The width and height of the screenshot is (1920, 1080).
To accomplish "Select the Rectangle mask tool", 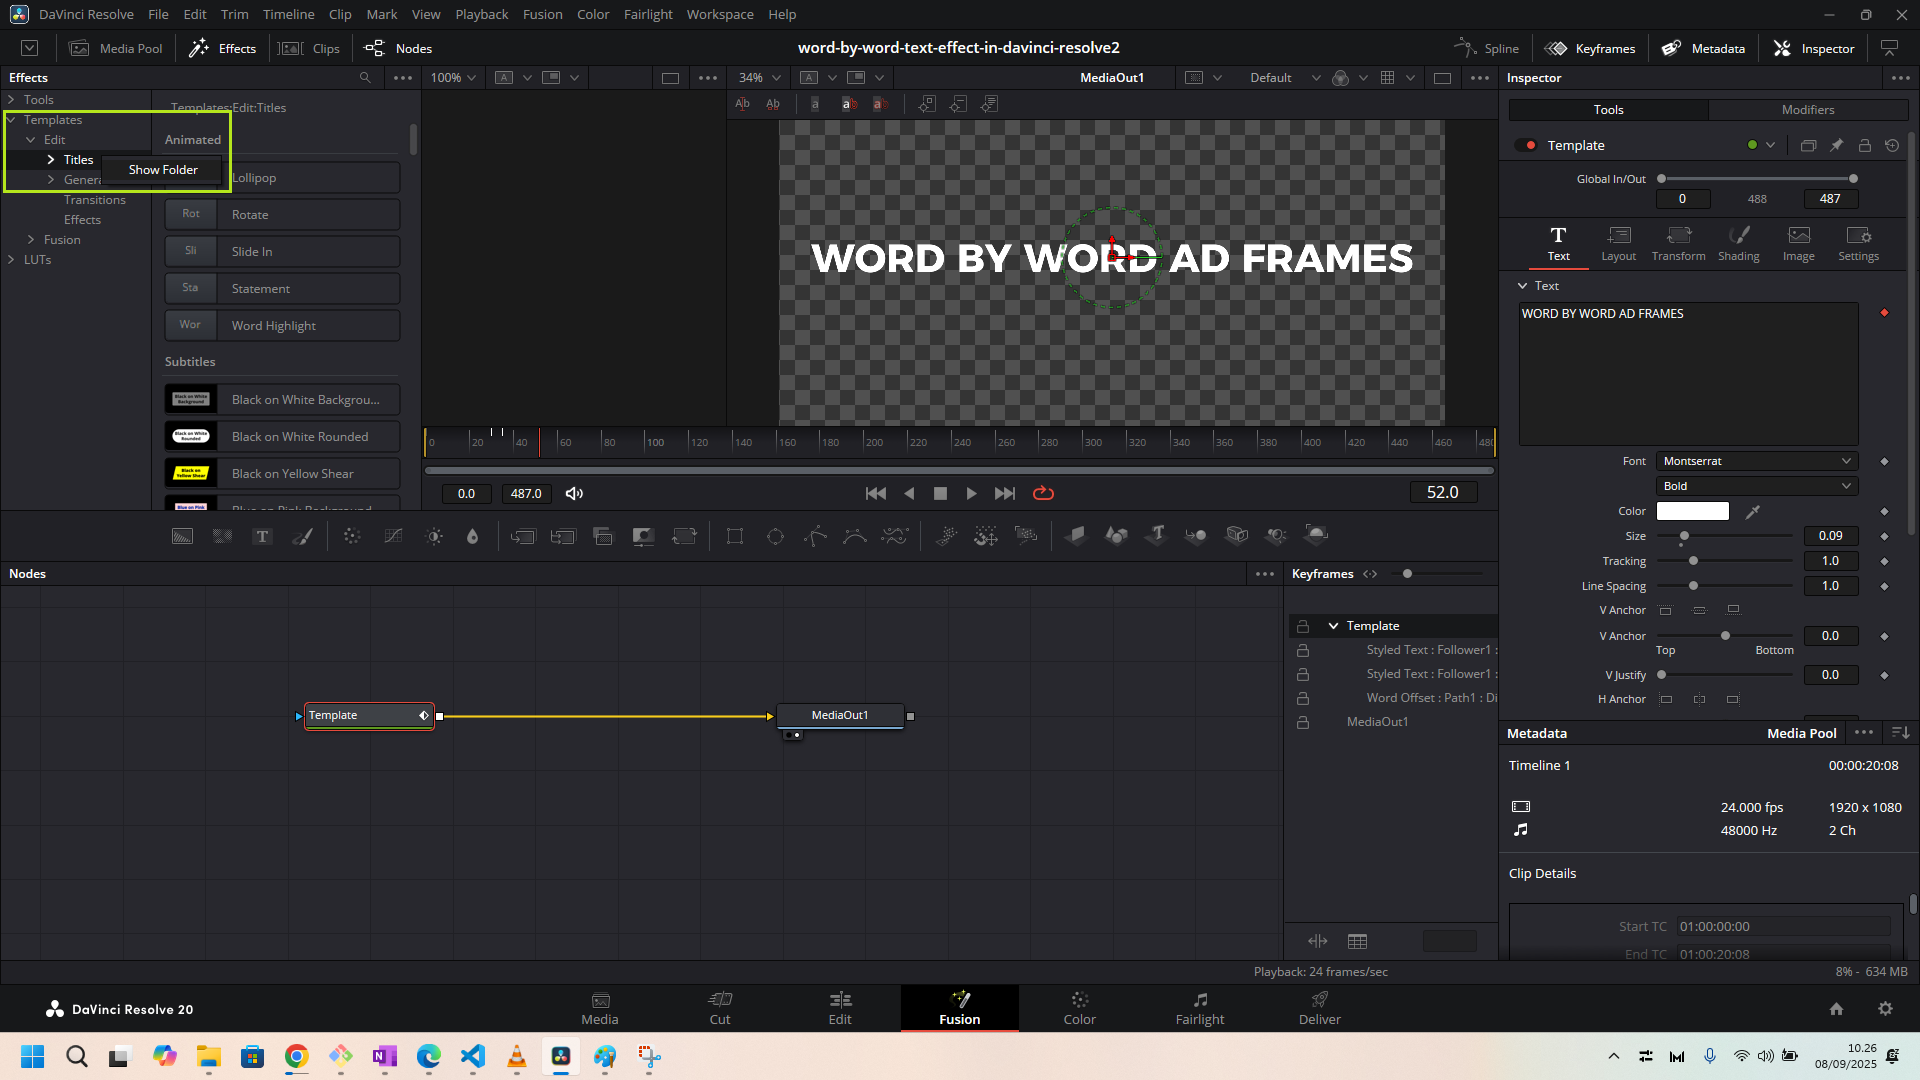I will pyautogui.click(x=735, y=537).
